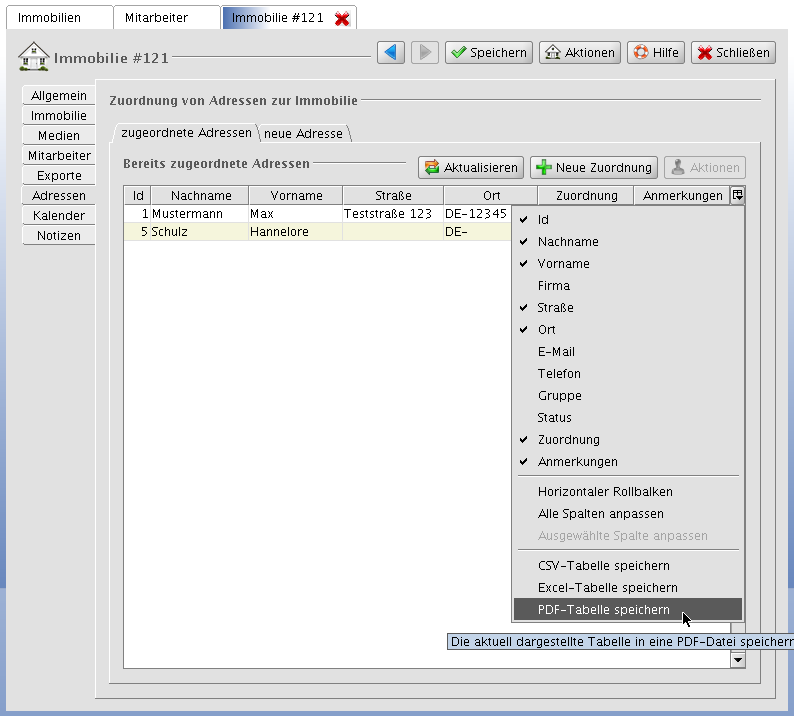Click the column chooser icon in table header
Image resolution: width=794 pixels, height=716 pixels.
click(738, 195)
